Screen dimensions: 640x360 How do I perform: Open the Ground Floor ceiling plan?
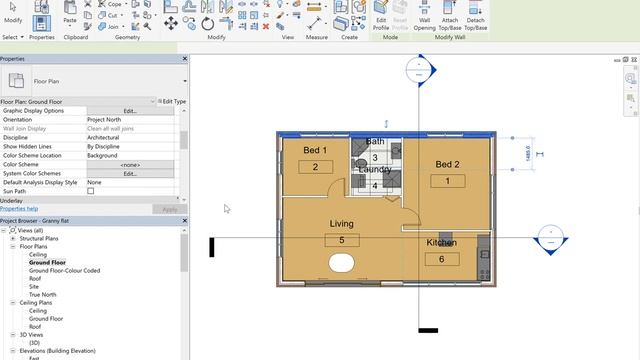tap(46, 319)
